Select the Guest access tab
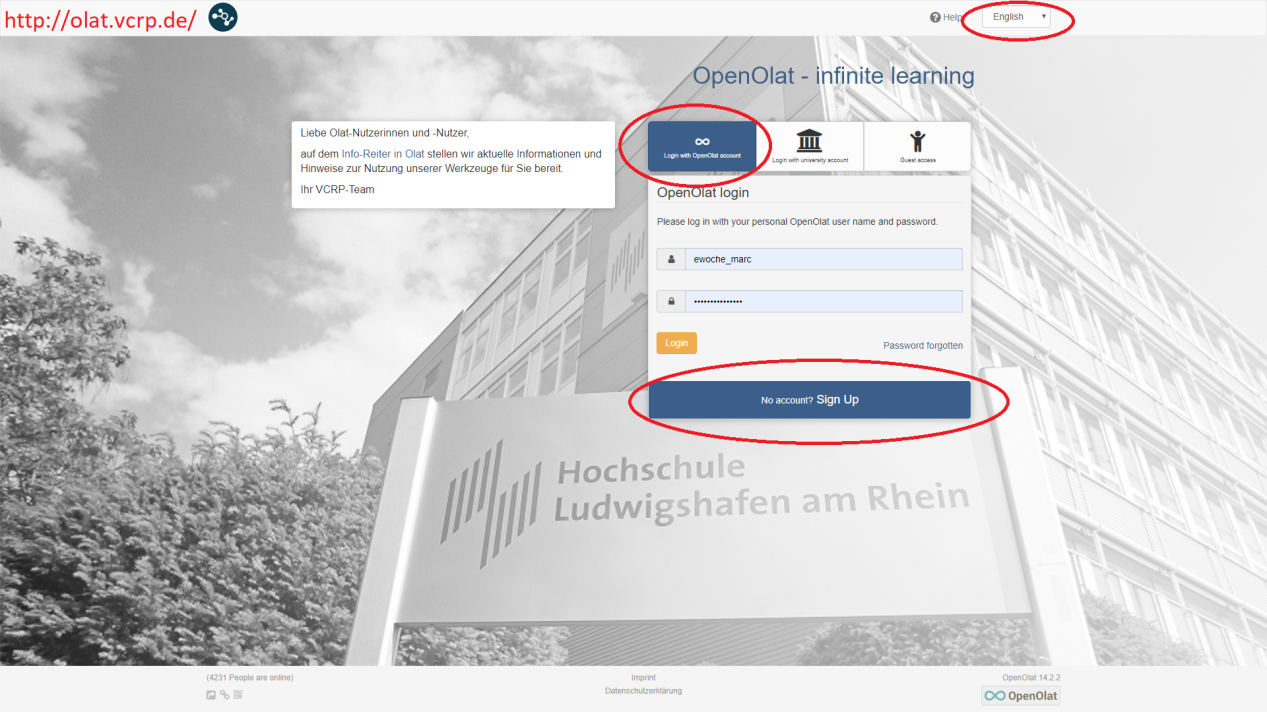Viewport: 1267px width, 712px height. [x=917, y=147]
